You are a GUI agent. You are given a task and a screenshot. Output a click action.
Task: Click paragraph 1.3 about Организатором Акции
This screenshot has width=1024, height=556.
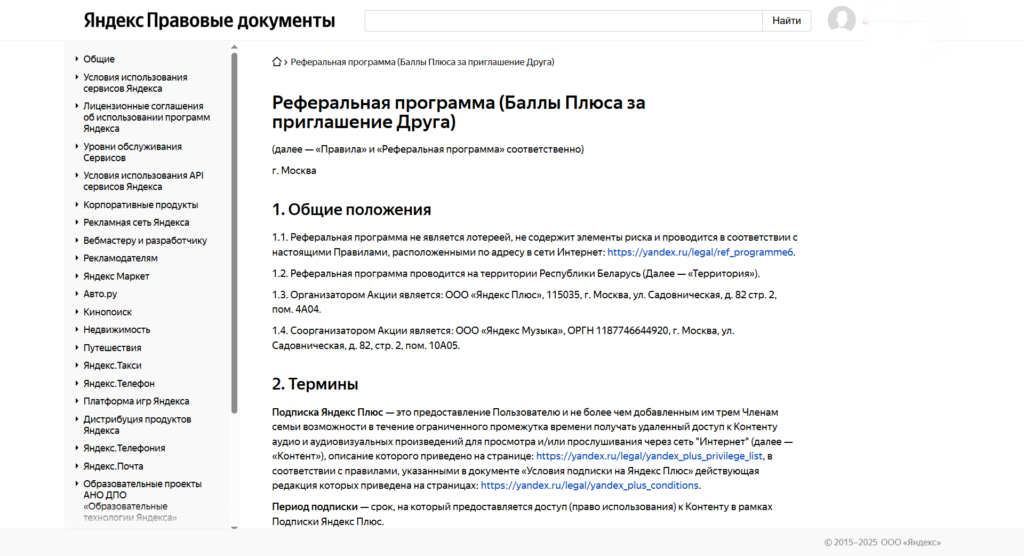524,302
